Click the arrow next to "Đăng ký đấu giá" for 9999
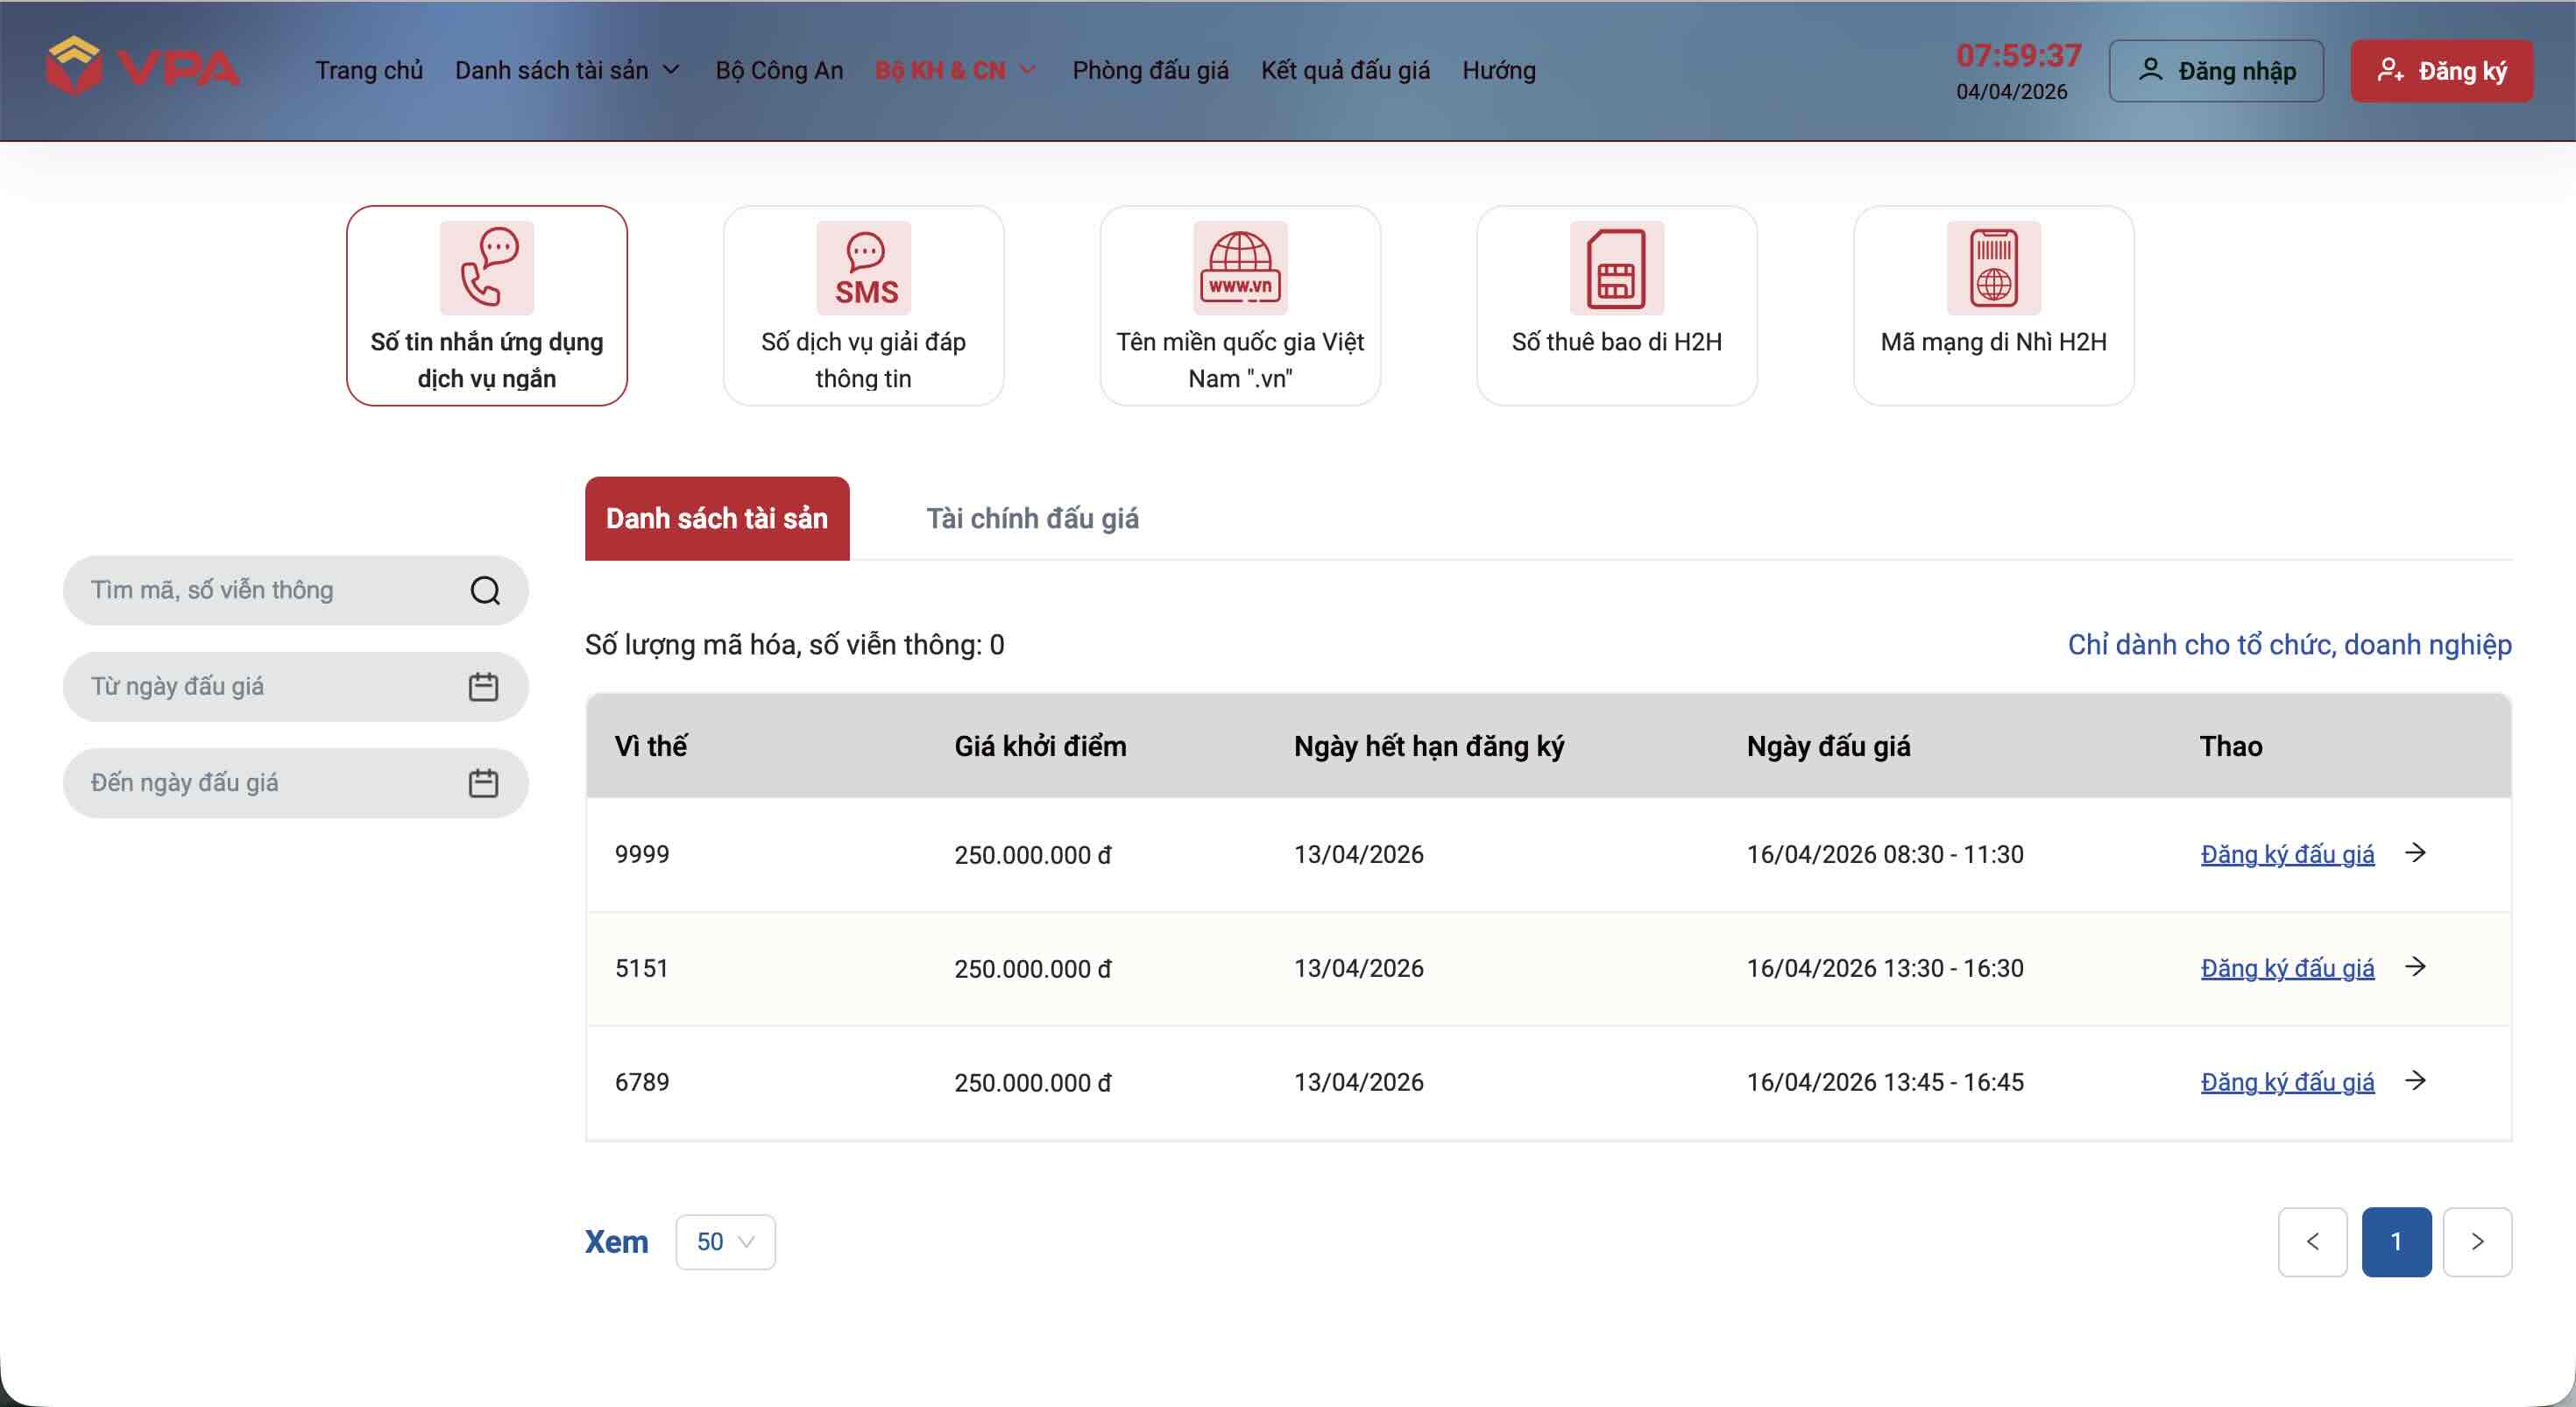The image size is (2576, 1407). coord(2417,853)
